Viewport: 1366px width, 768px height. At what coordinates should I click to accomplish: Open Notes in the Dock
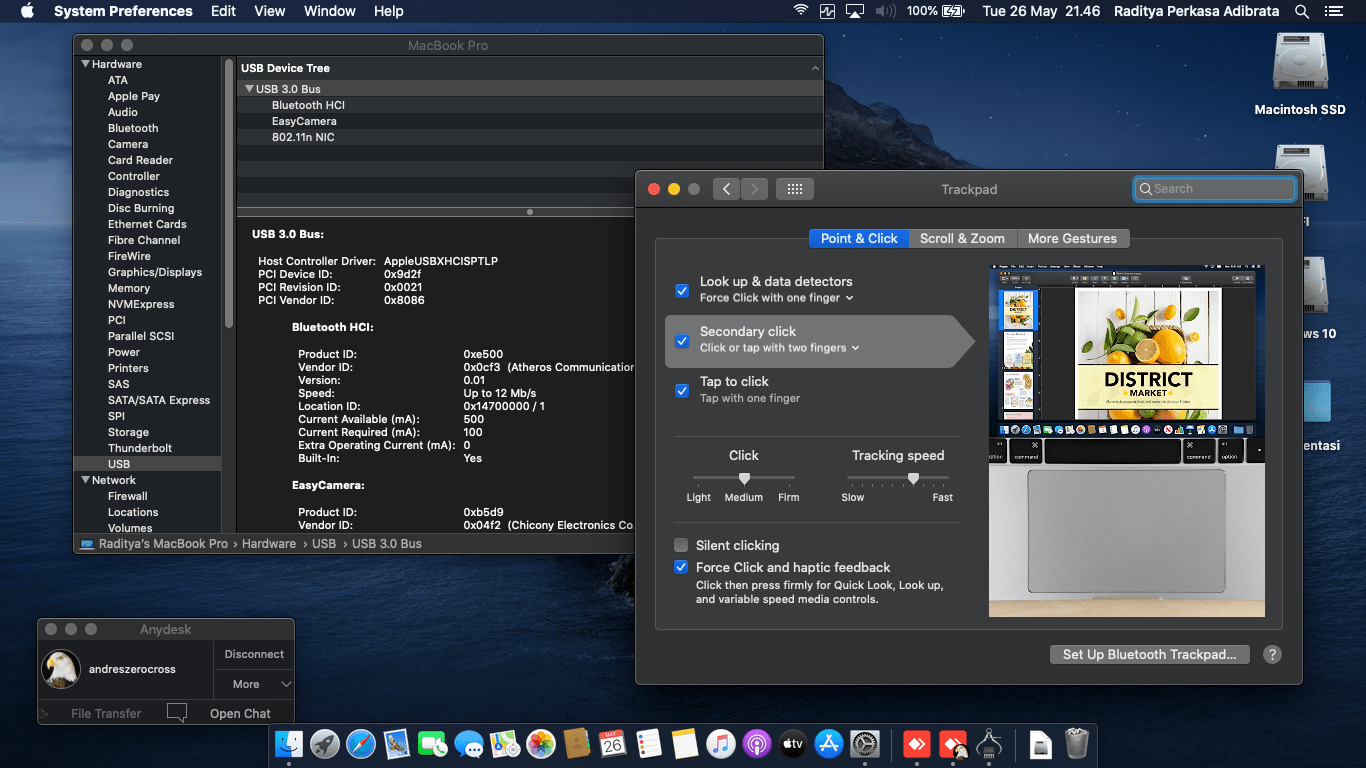[x=685, y=744]
